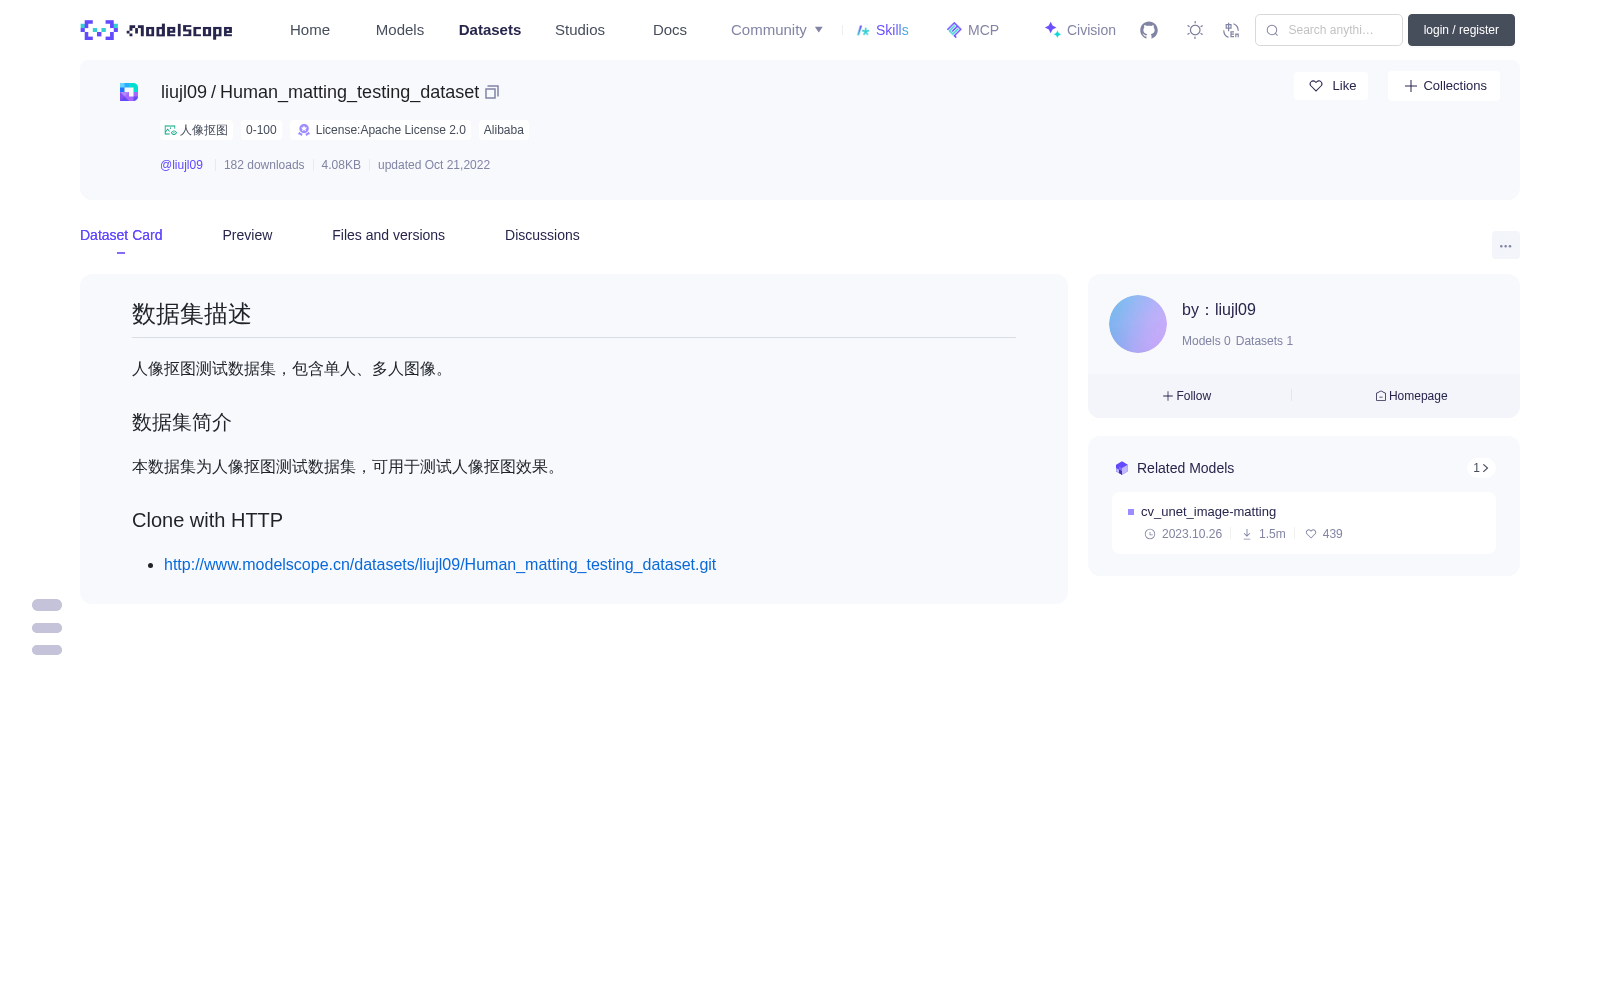The height and width of the screenshot is (1000, 1600).
Task: Switch to the Discussions tab
Action: (x=542, y=235)
